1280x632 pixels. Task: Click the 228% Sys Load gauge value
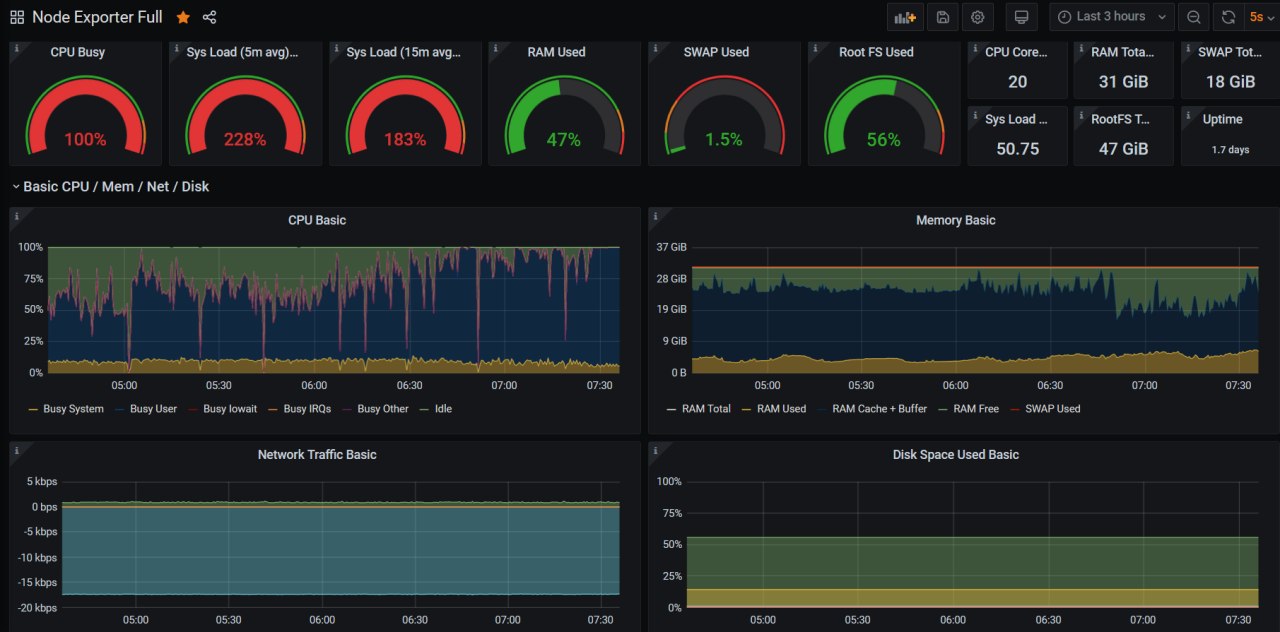(245, 140)
